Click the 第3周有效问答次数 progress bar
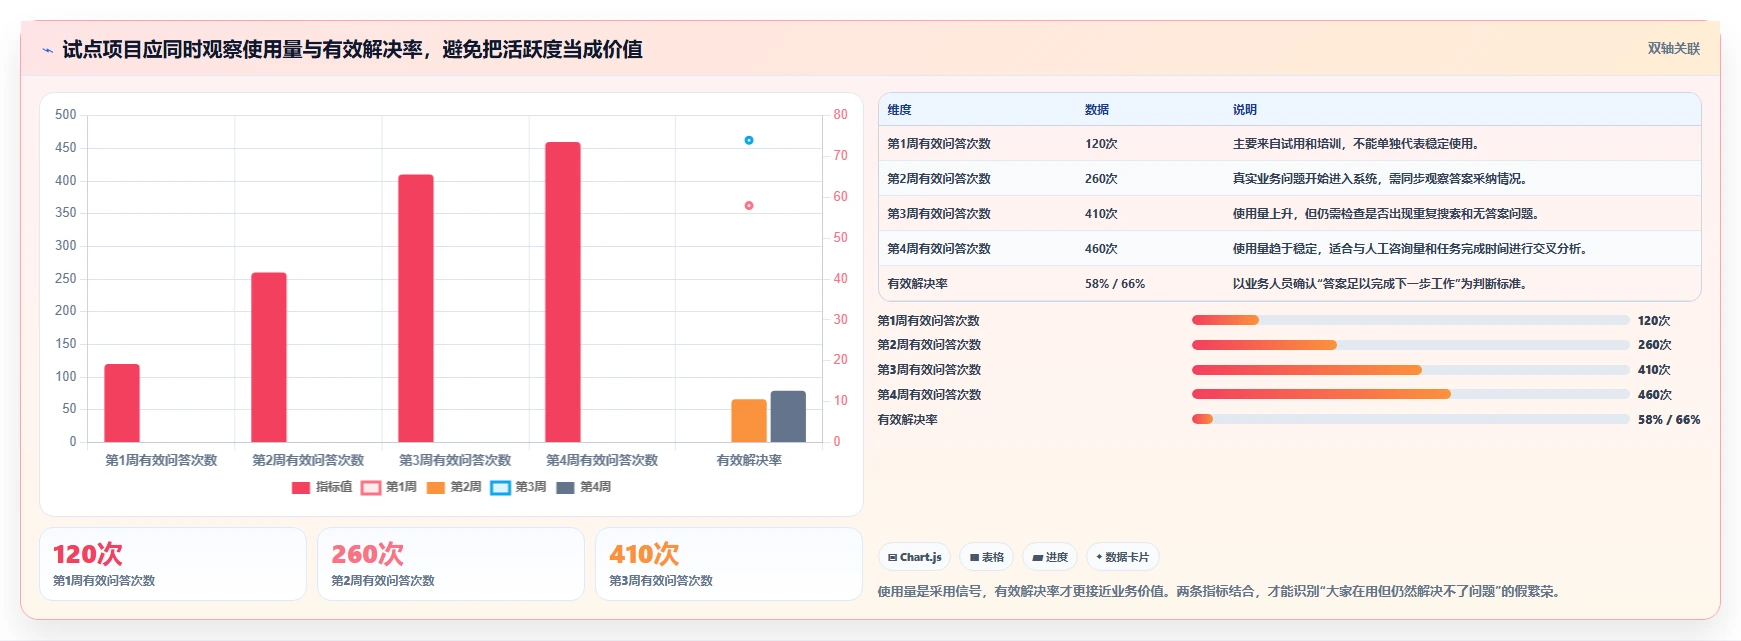 tap(1410, 370)
